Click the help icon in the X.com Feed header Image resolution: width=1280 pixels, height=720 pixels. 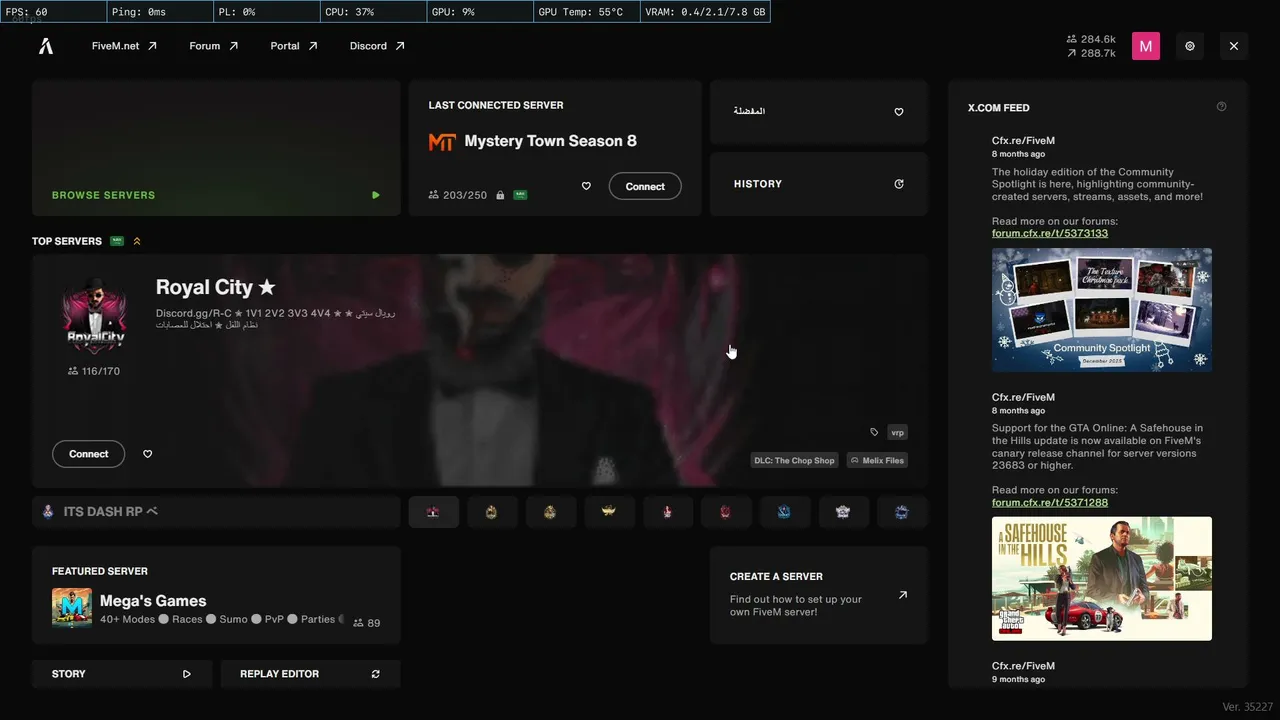click(x=1221, y=107)
